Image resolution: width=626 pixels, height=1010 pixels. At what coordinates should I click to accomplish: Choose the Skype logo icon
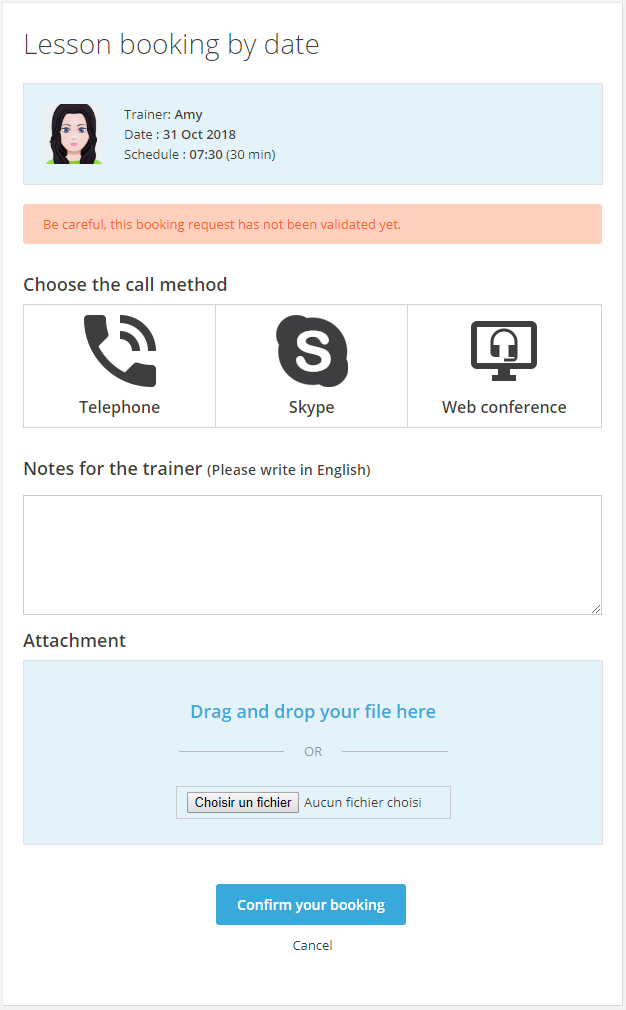(312, 350)
